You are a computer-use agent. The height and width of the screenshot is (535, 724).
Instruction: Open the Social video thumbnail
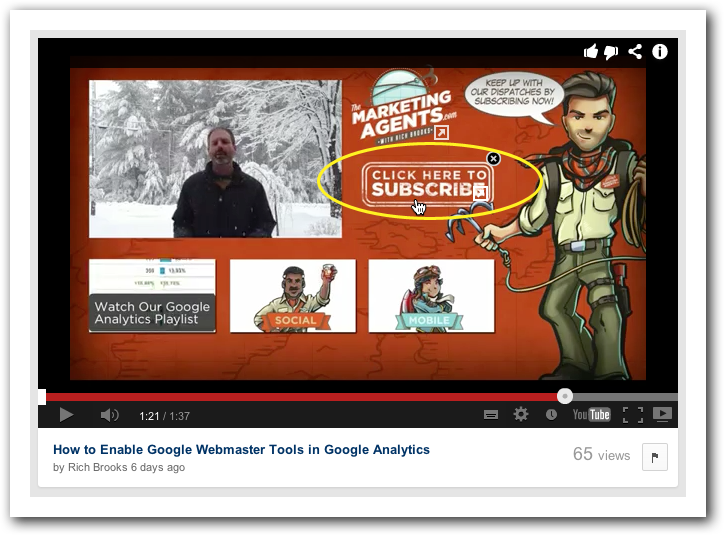tap(293, 295)
